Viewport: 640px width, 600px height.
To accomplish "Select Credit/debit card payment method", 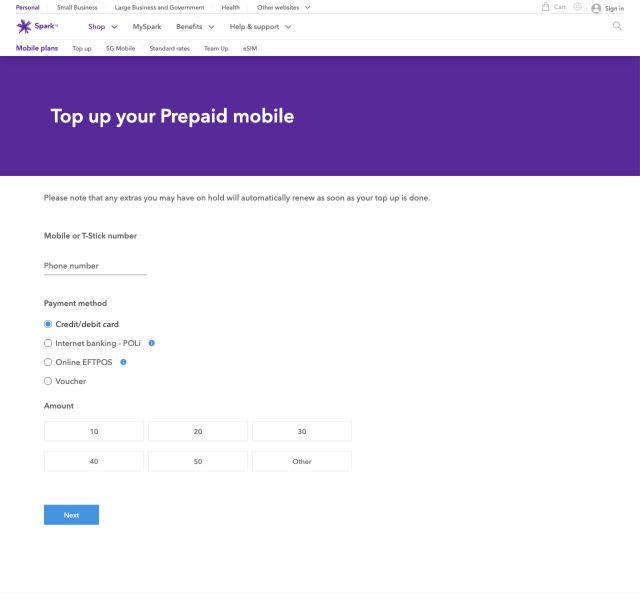I will click(x=48, y=324).
